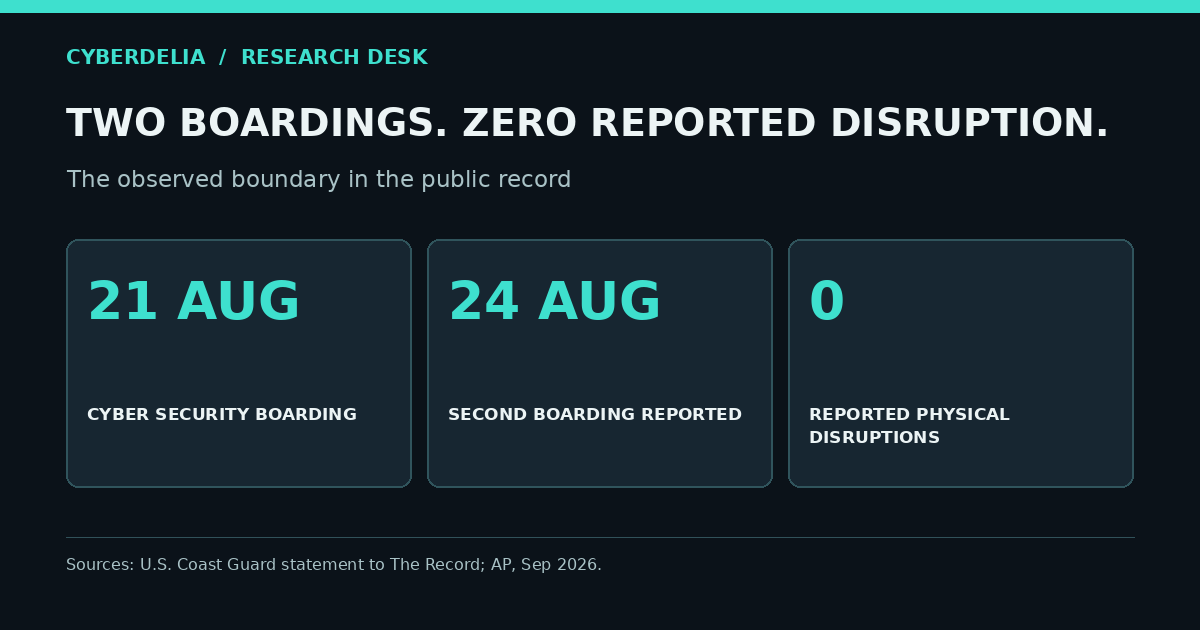Viewport: 1200px width, 630px height.
Task: Click the Sources footnote line
Action: [x=334, y=565]
